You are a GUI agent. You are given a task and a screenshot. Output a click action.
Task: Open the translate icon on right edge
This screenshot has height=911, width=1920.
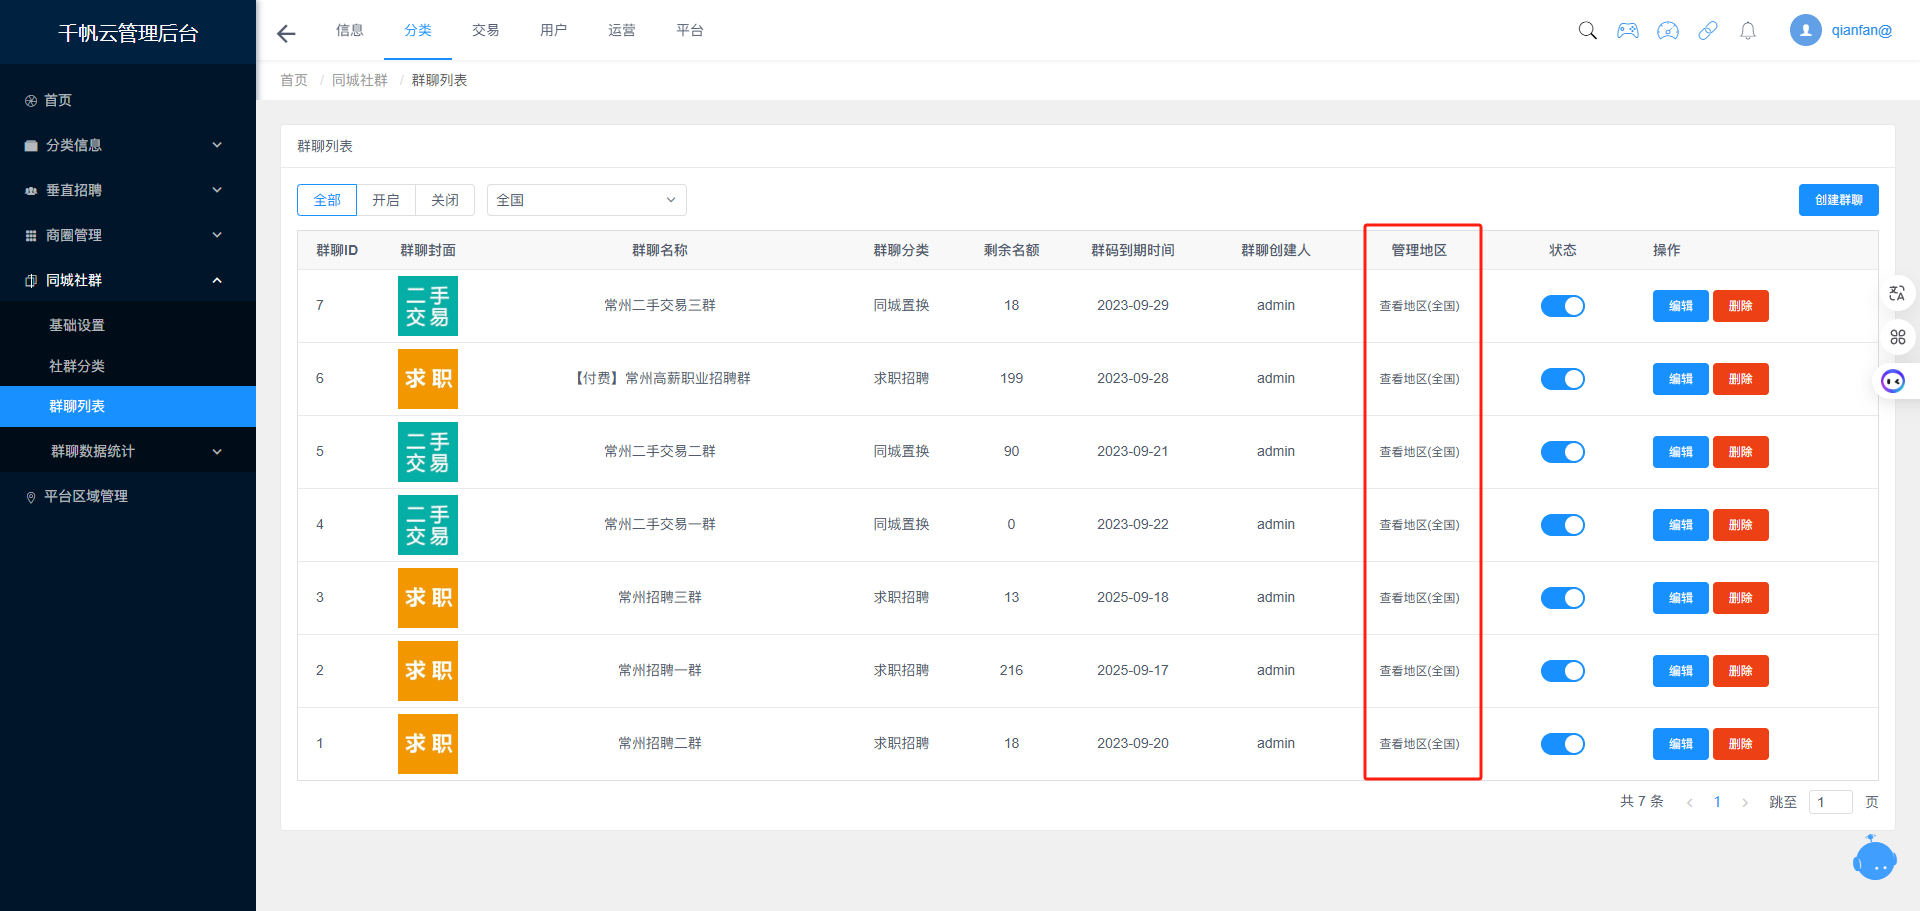pyautogui.click(x=1897, y=293)
